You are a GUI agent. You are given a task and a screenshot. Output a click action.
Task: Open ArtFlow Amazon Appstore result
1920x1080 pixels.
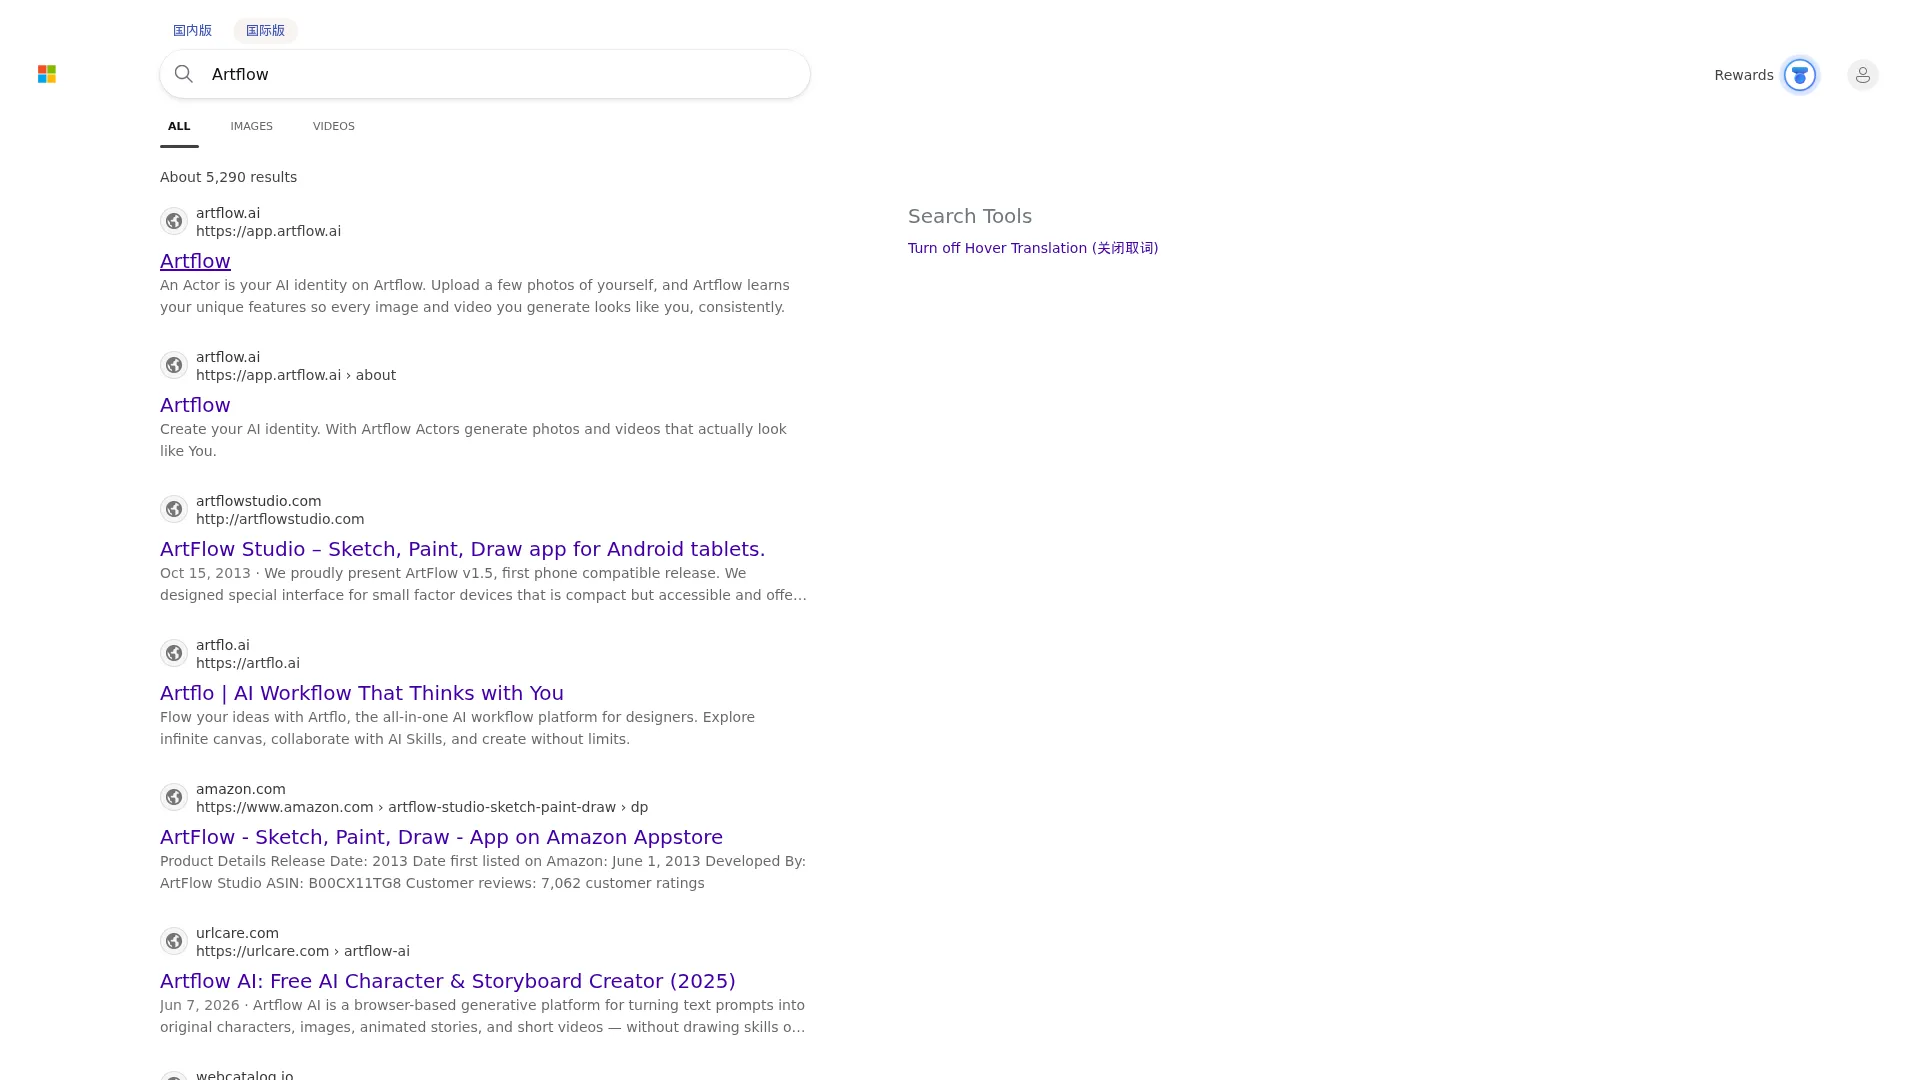click(441, 837)
